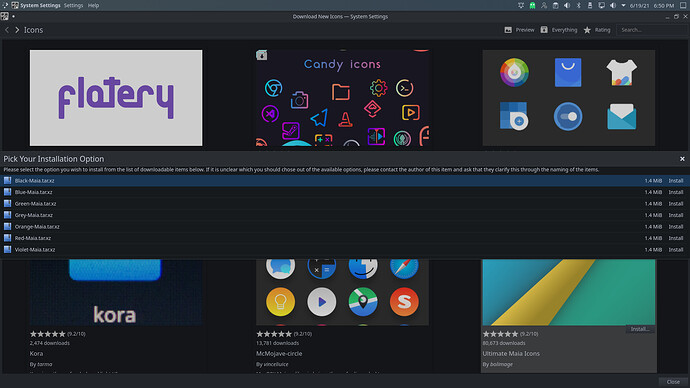Click the Preview view mode icon
Image resolution: width=690 pixels, height=388 pixels.
click(x=508, y=30)
